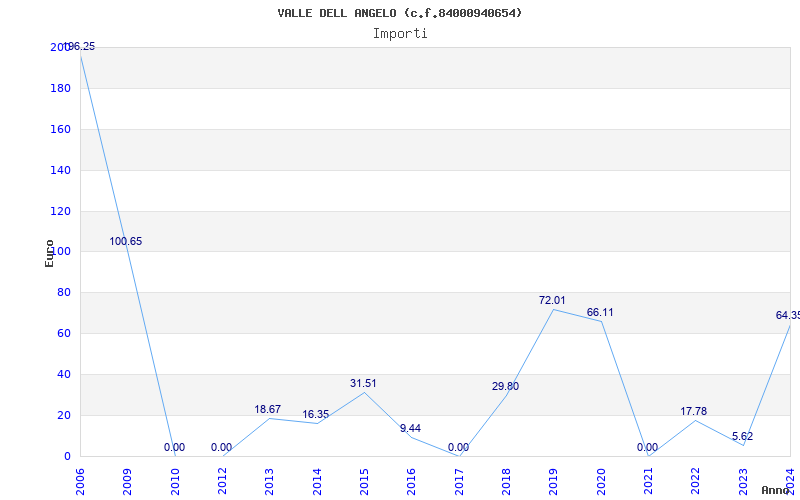Click the 2010 x-axis year label
Screen dimensions: 800x500
coord(174,482)
